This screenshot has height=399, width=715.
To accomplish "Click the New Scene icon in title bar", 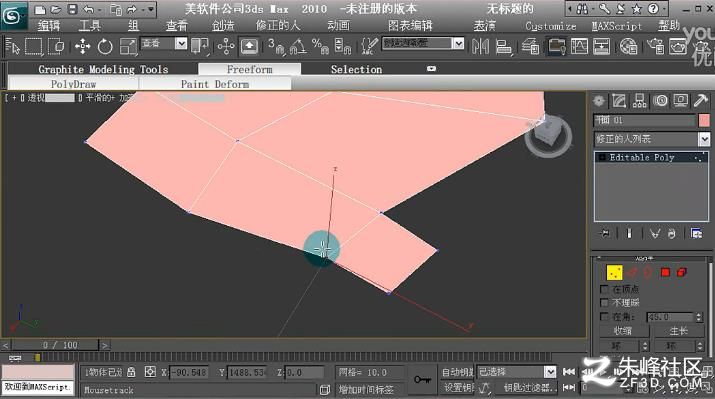I will point(40,9).
